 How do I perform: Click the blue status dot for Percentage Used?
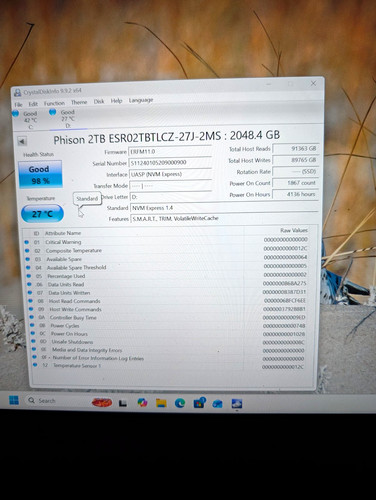(x=29, y=276)
